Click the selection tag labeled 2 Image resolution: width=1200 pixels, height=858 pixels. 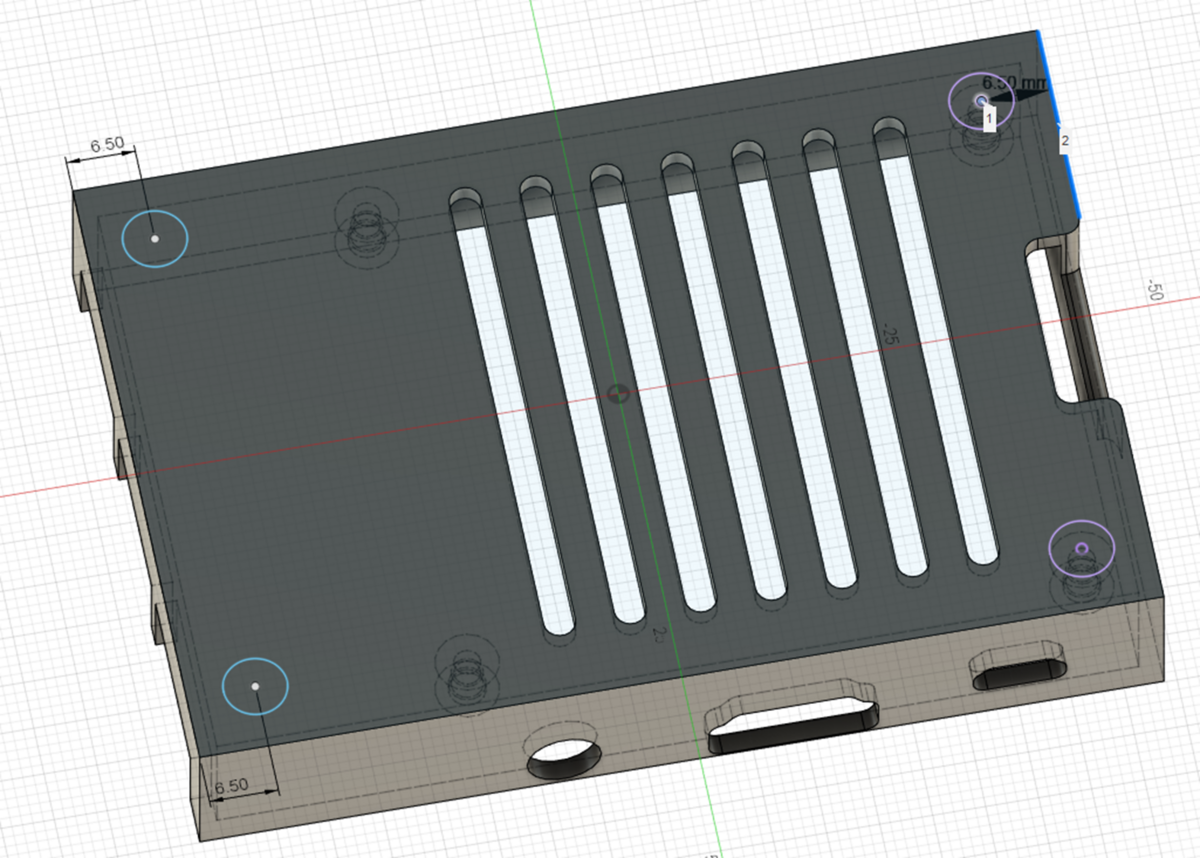[1065, 141]
